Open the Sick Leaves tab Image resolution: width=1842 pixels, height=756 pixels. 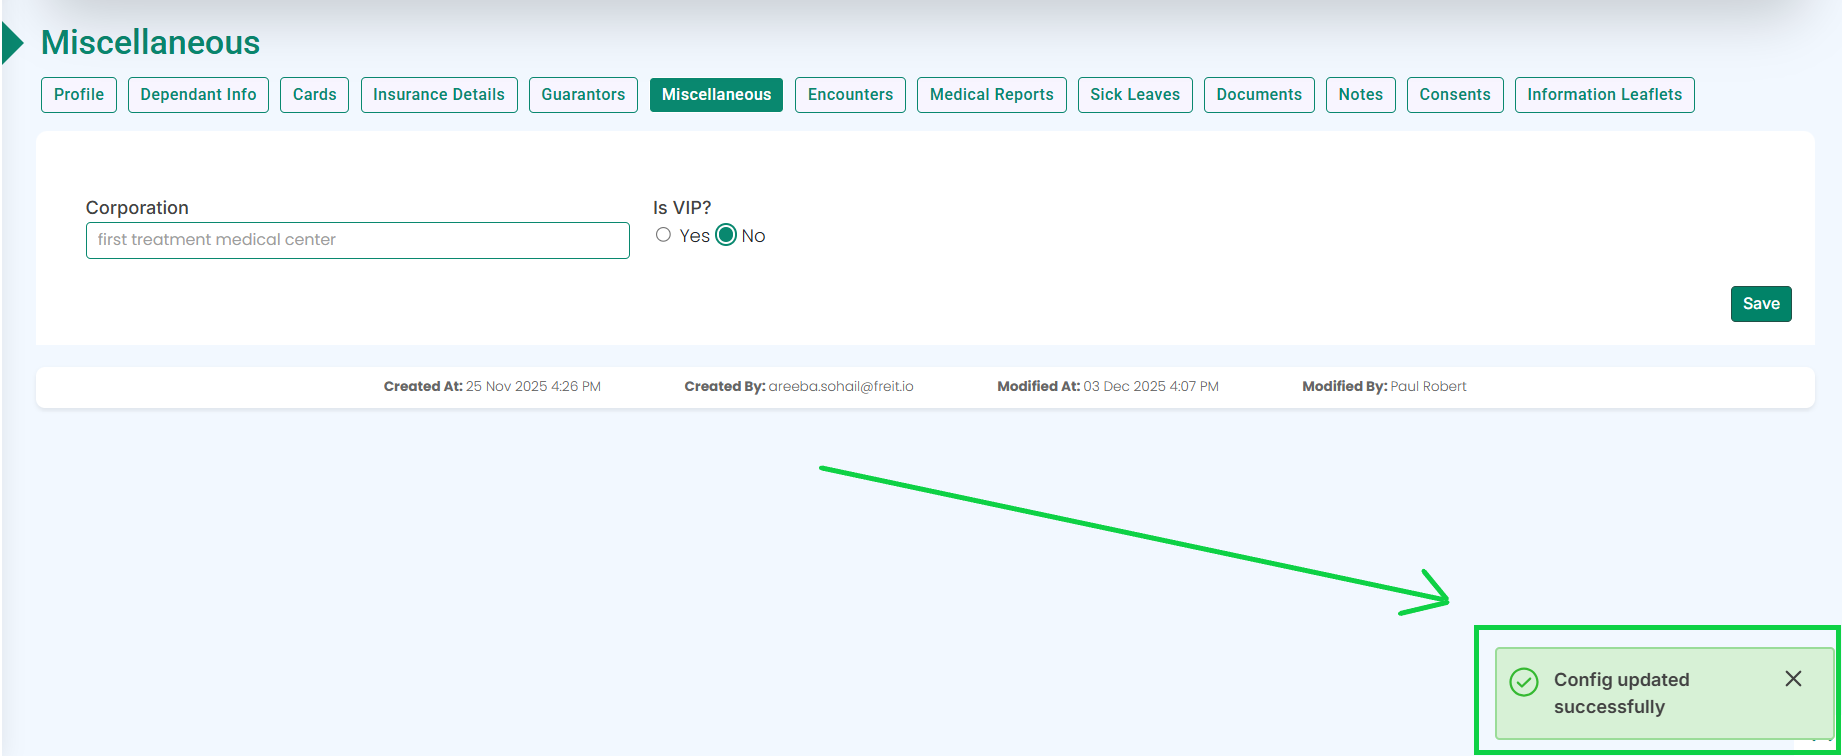[x=1135, y=95]
